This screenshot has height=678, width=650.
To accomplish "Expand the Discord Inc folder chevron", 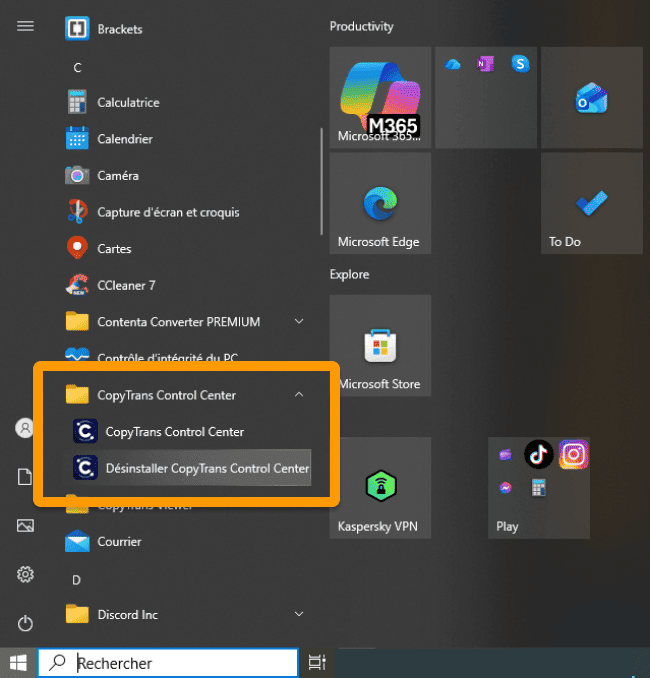I will (x=299, y=614).
